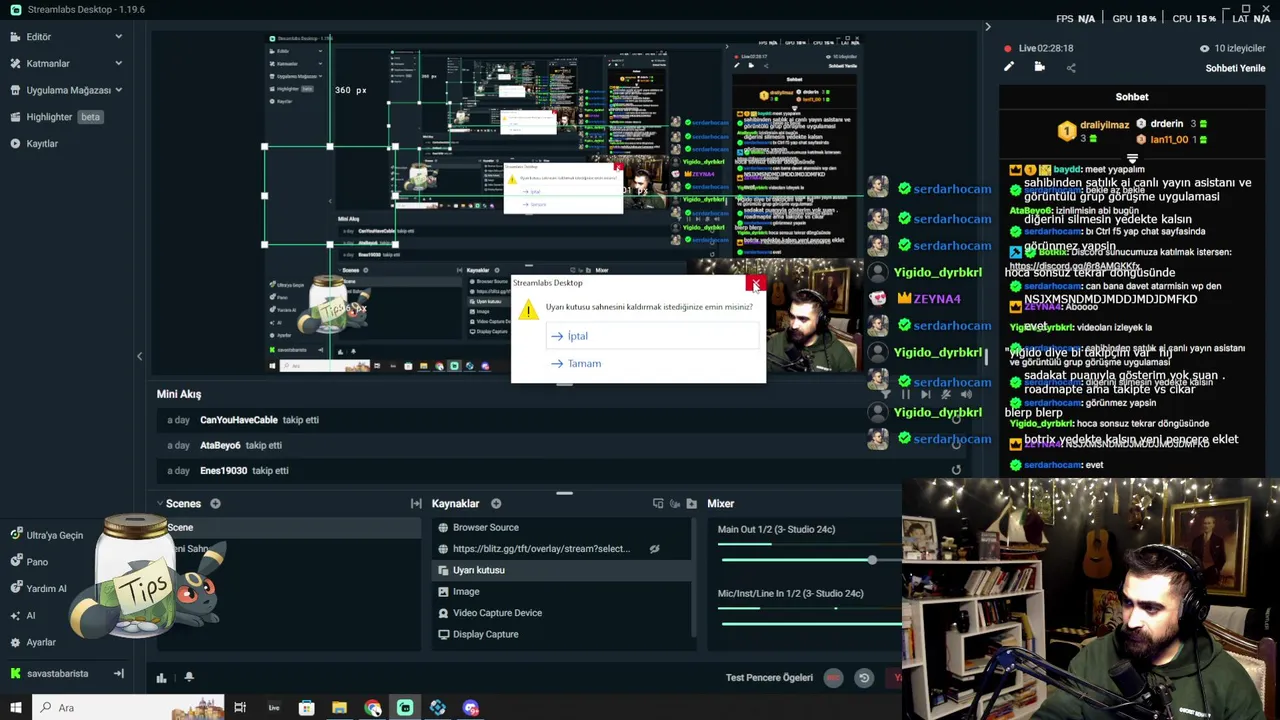Select the Uyarı kutusu source
Screen dimensions: 1280x720
coord(563,570)
